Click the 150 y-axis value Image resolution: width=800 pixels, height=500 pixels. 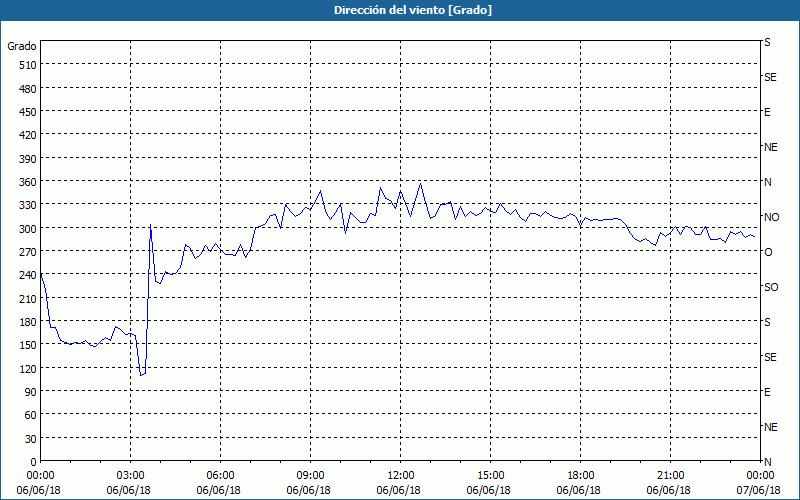[x=28, y=345]
